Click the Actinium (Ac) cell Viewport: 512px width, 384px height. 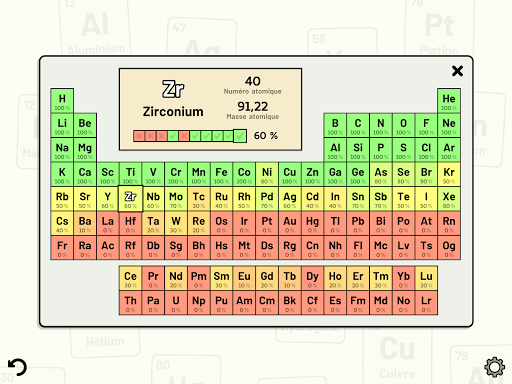[x=108, y=248]
